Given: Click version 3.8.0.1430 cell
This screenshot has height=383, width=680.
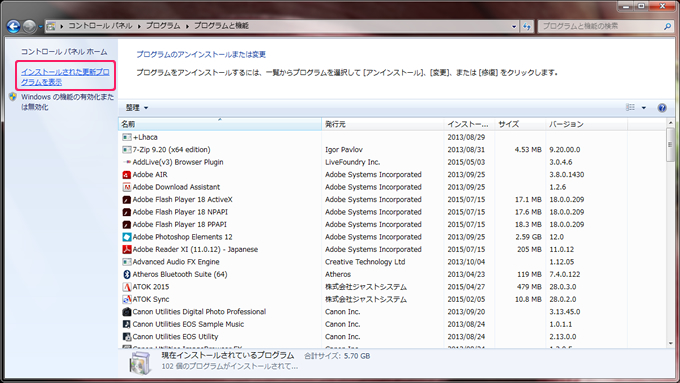Looking at the screenshot, I should 567,175.
